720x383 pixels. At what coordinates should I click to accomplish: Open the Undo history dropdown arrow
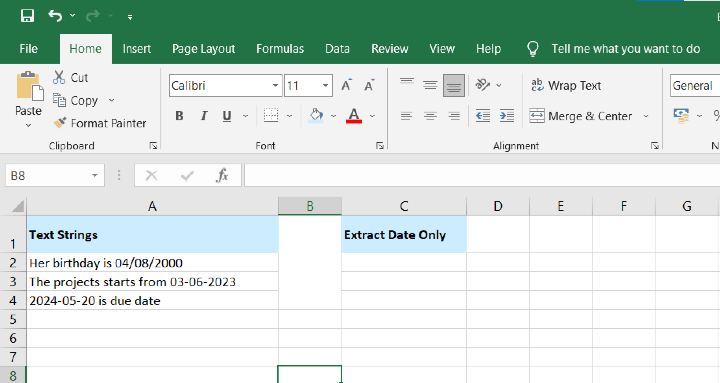point(73,16)
